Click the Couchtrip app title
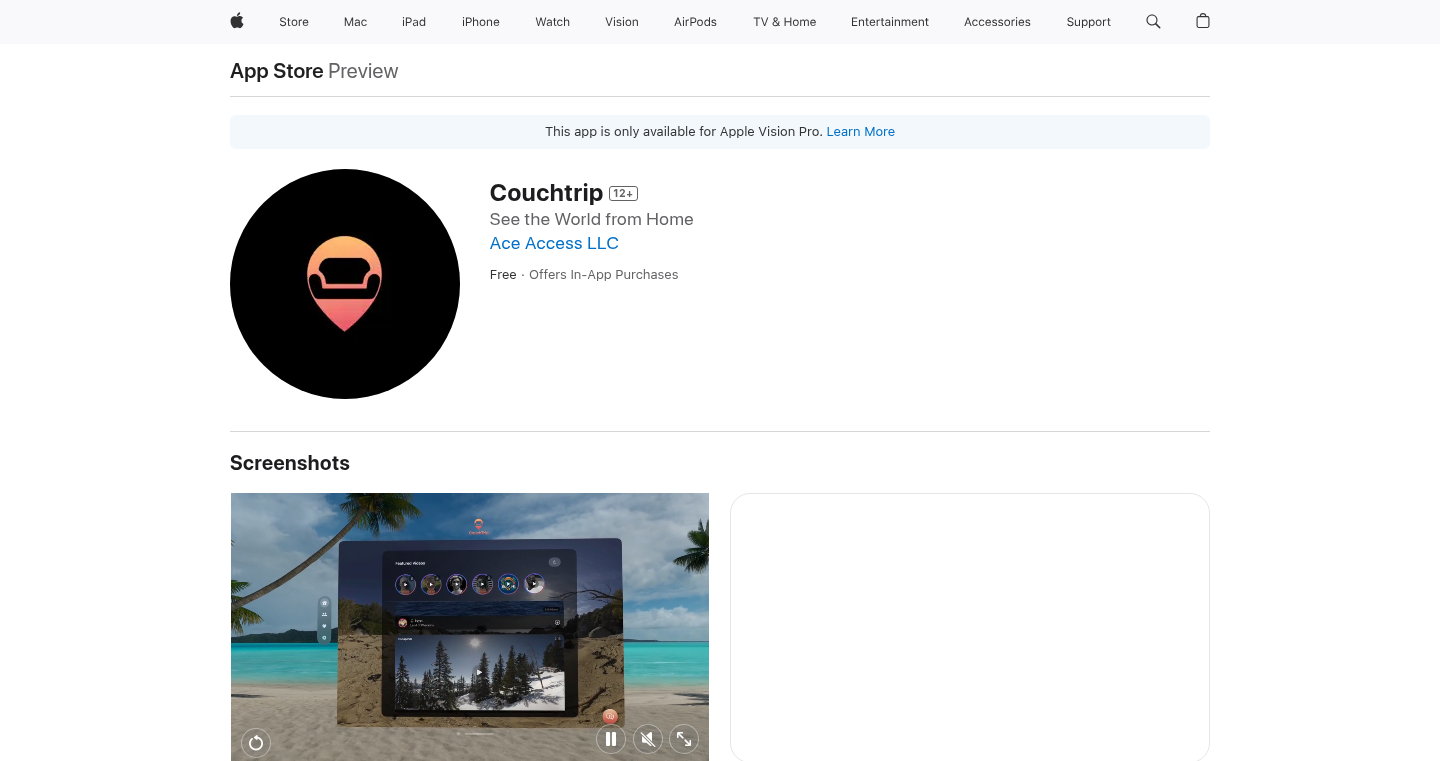 (546, 193)
